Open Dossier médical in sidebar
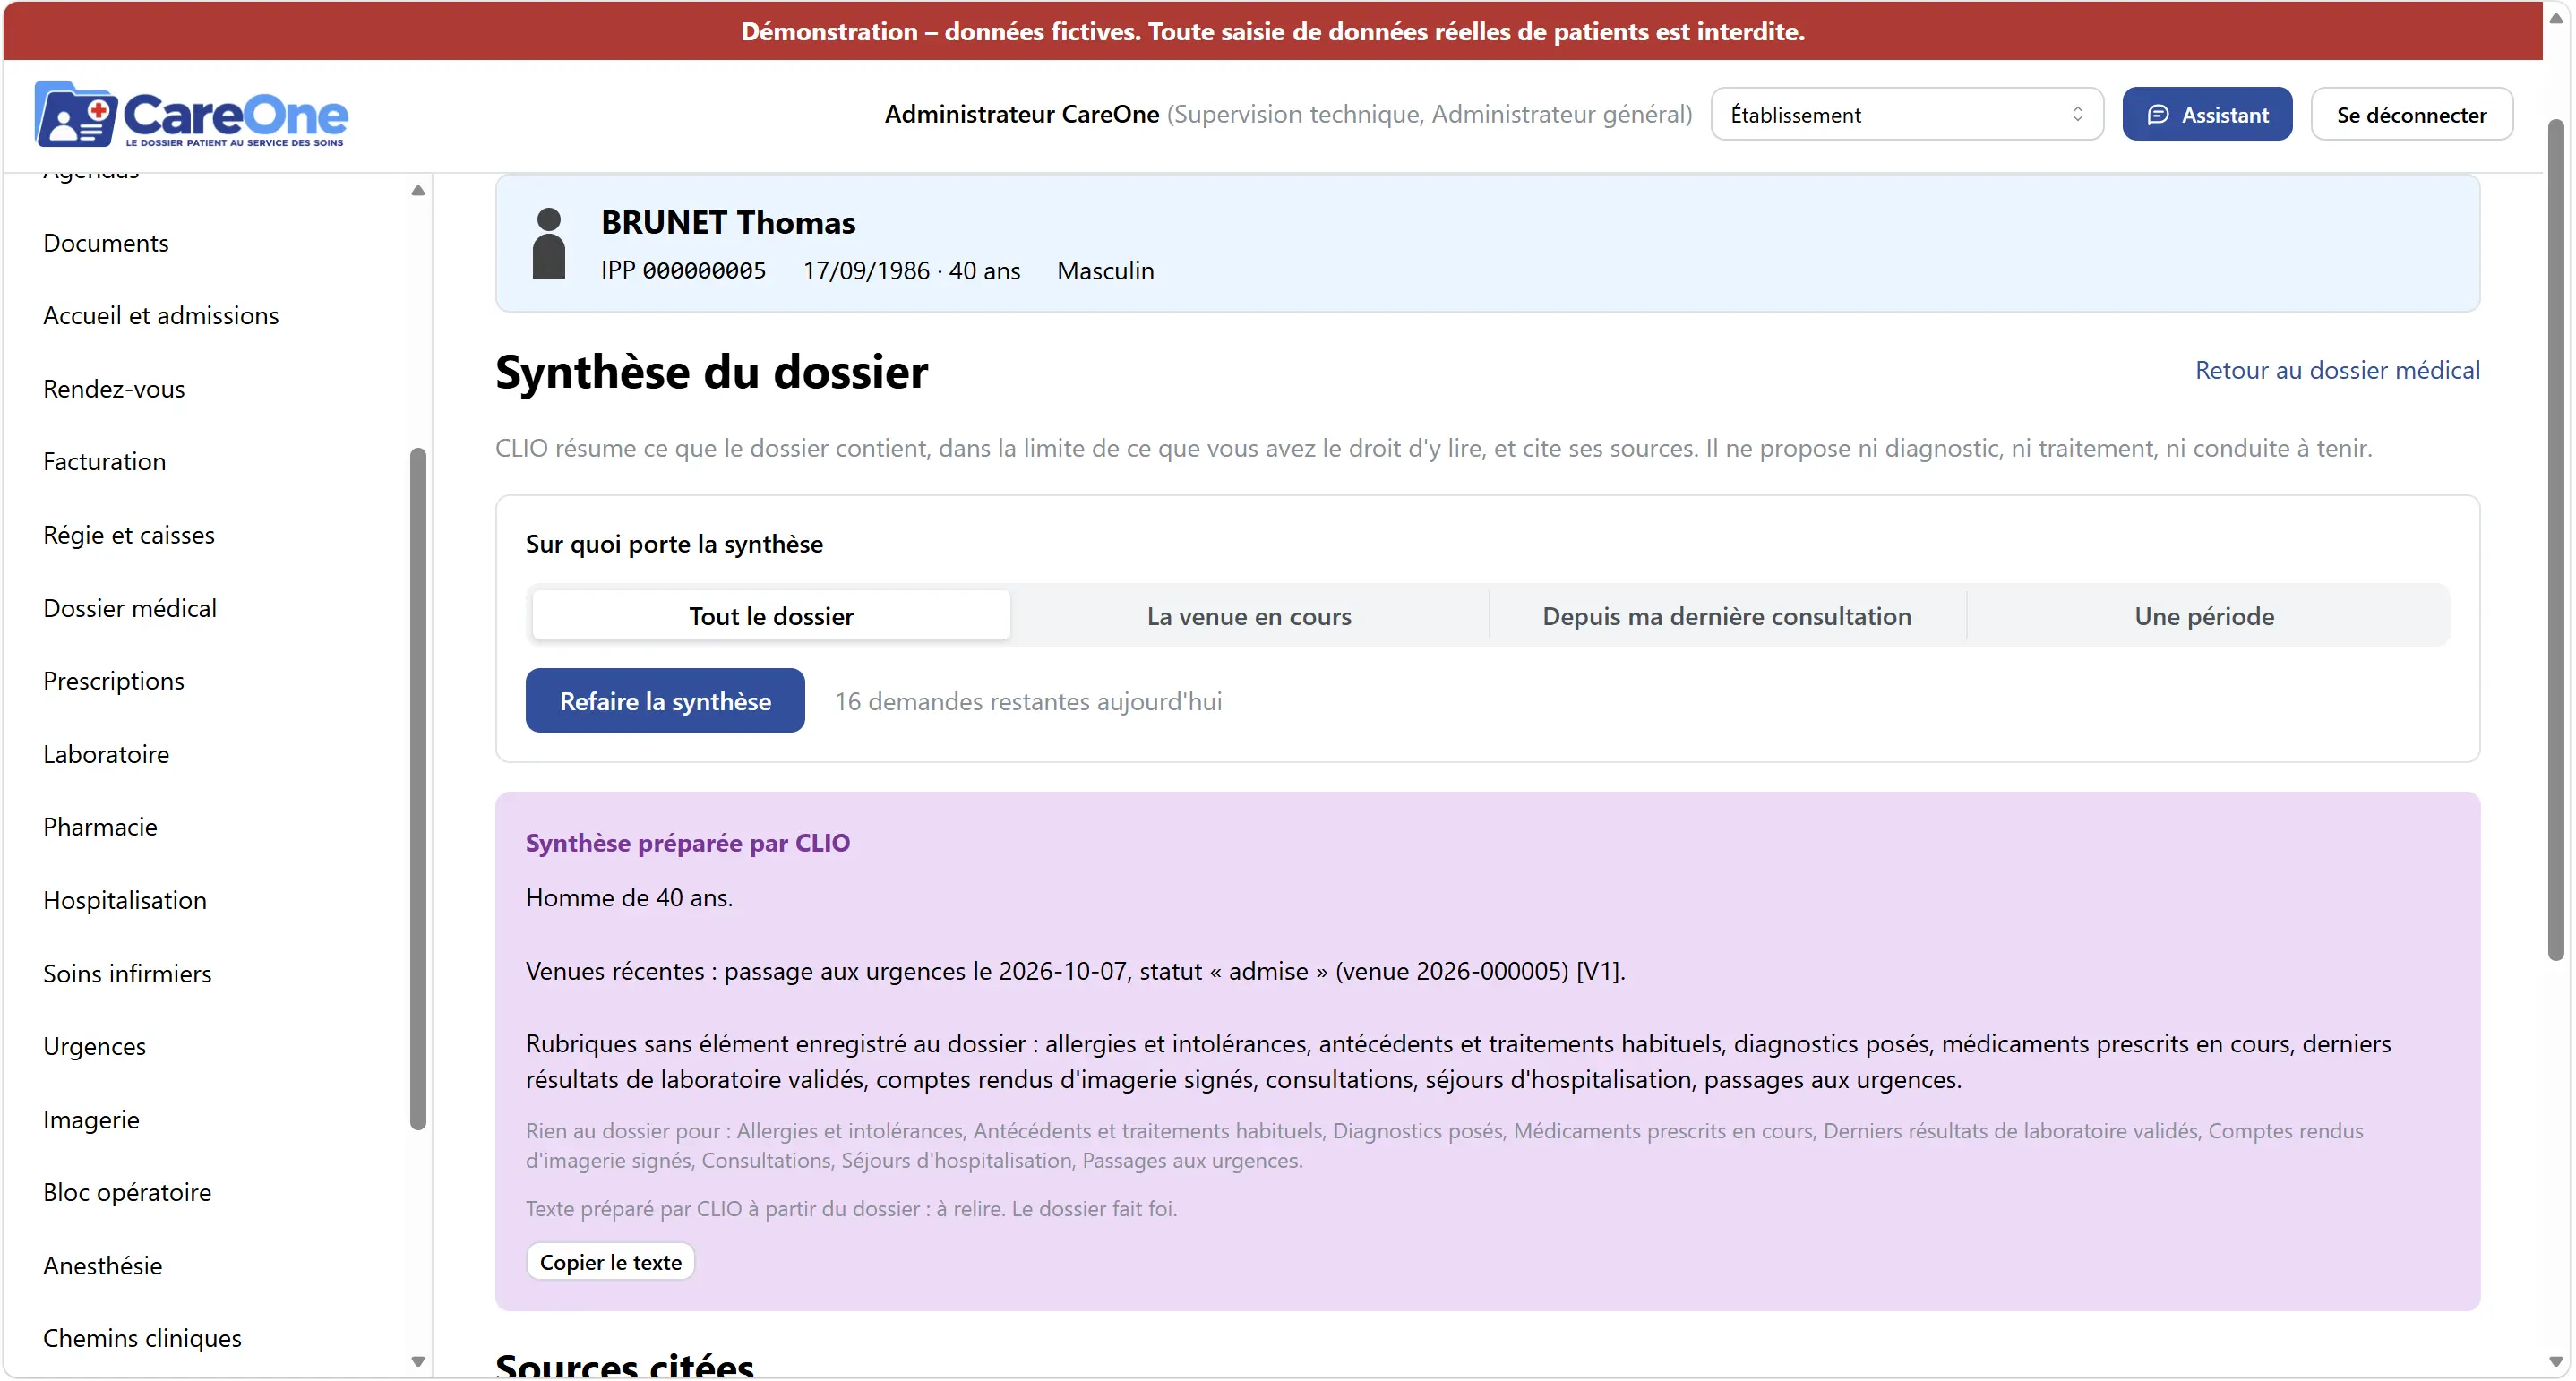 [x=130, y=608]
